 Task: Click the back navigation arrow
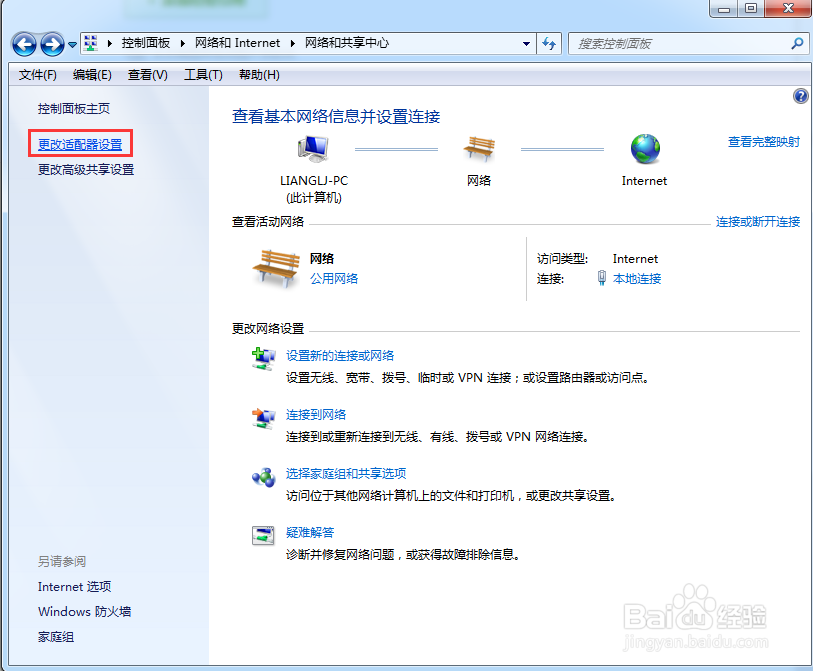(22, 44)
